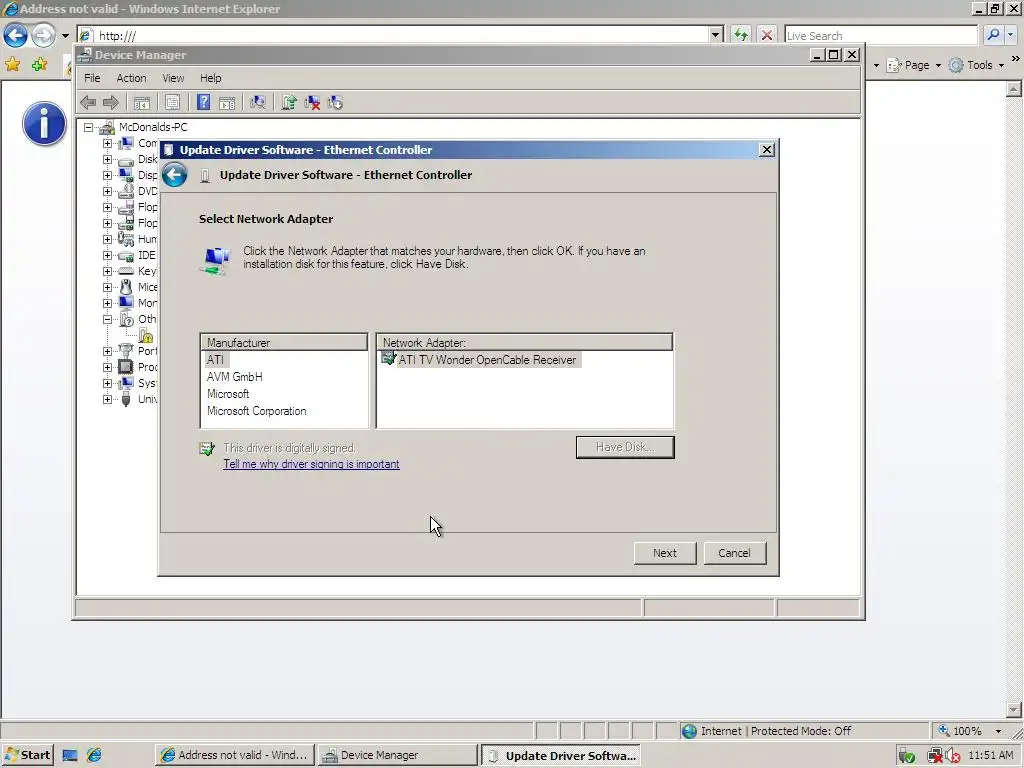Click Device Manager toolbar Forward arrow

[111, 103]
